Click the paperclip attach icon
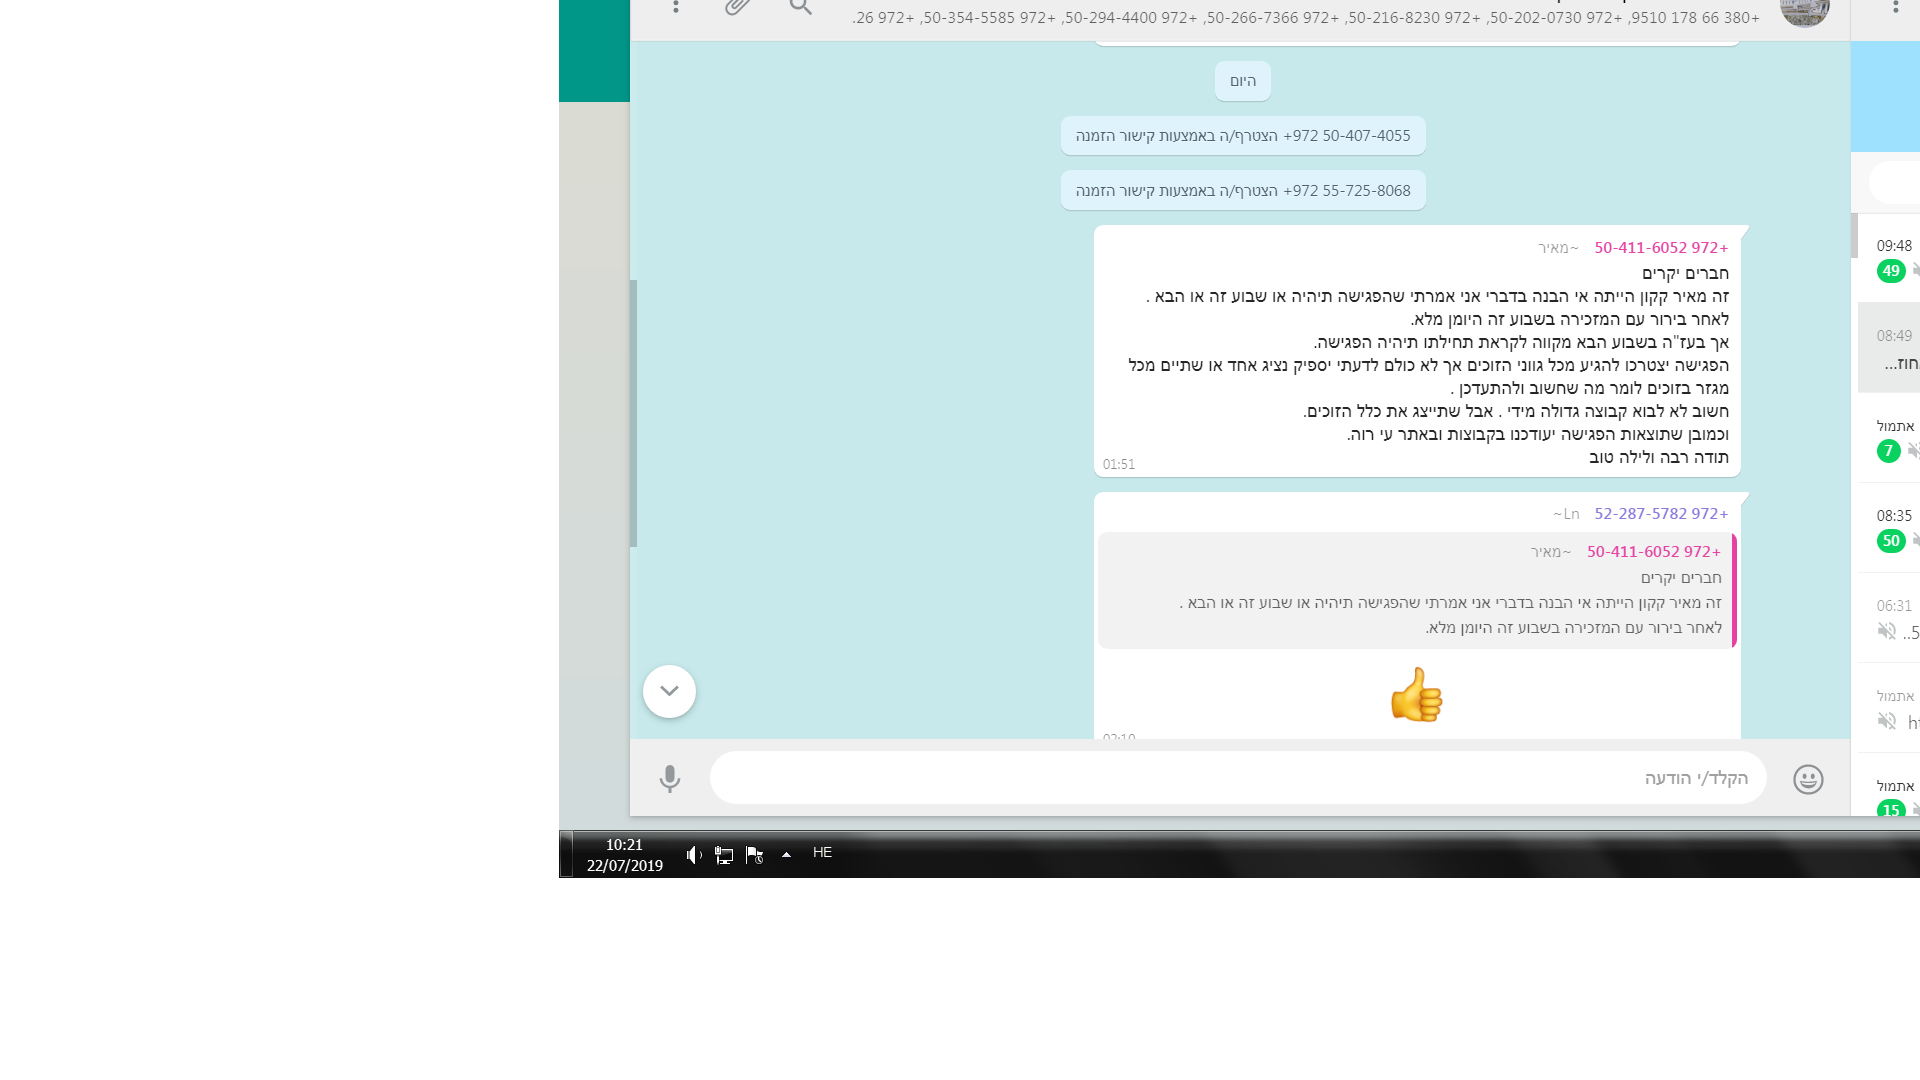Image resolution: width=1920 pixels, height=1080 pixels. pyautogui.click(x=737, y=7)
